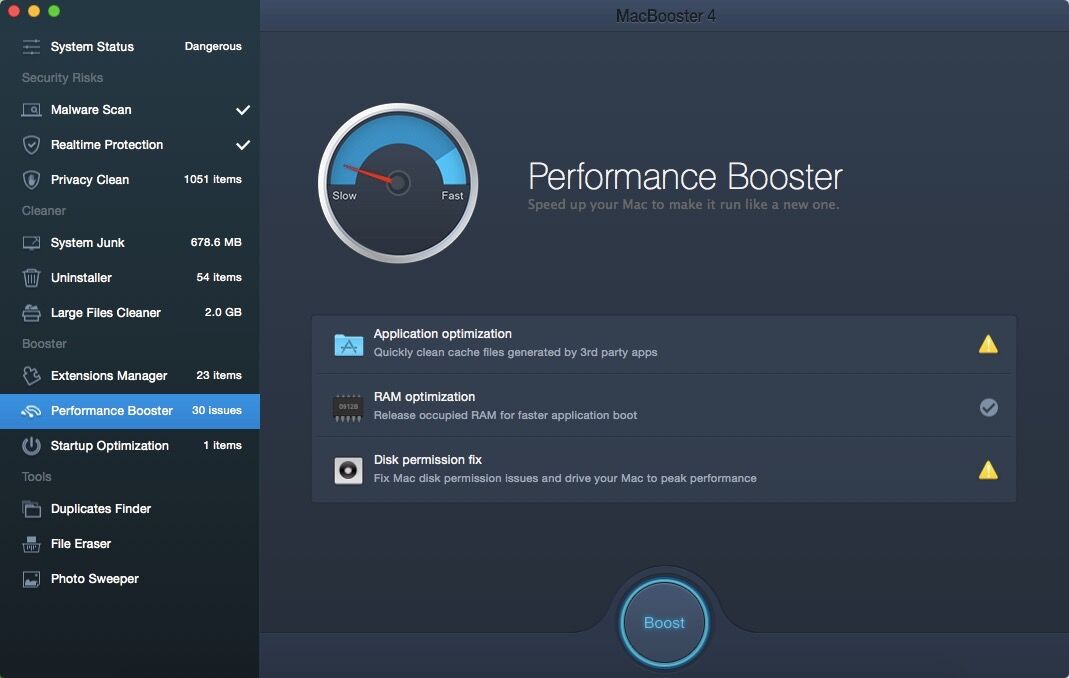Open Duplicates Finder tool
1069x678 pixels.
[130, 509]
